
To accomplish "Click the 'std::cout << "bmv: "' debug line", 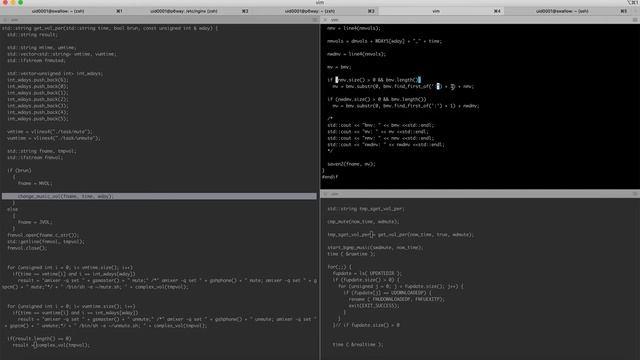I will click(381, 125).
